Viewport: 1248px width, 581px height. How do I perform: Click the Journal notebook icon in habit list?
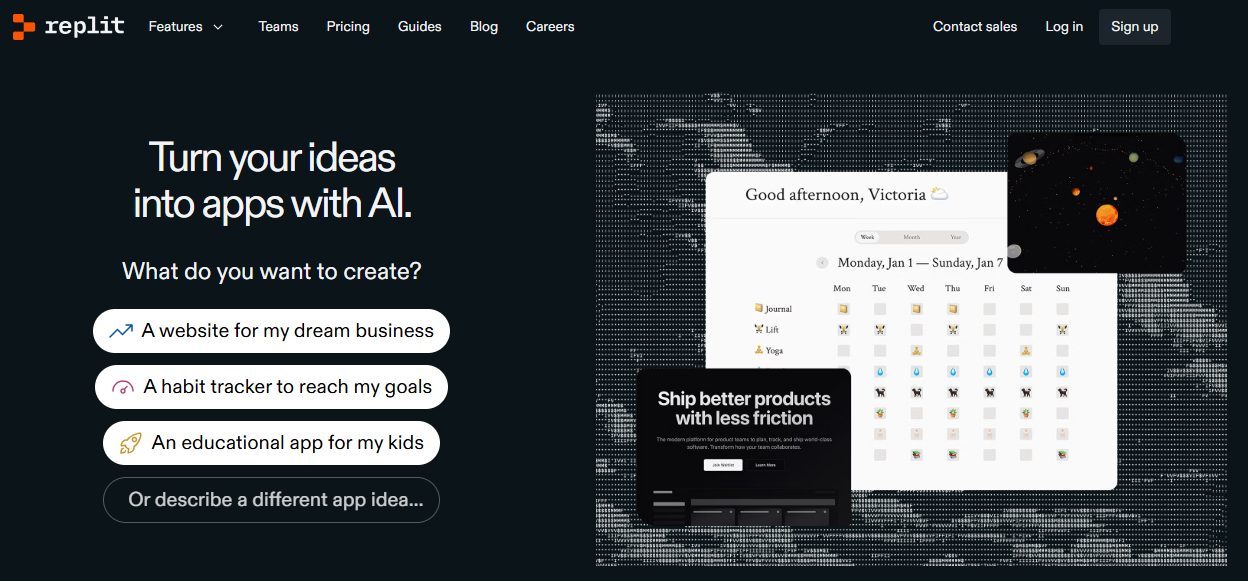759,309
